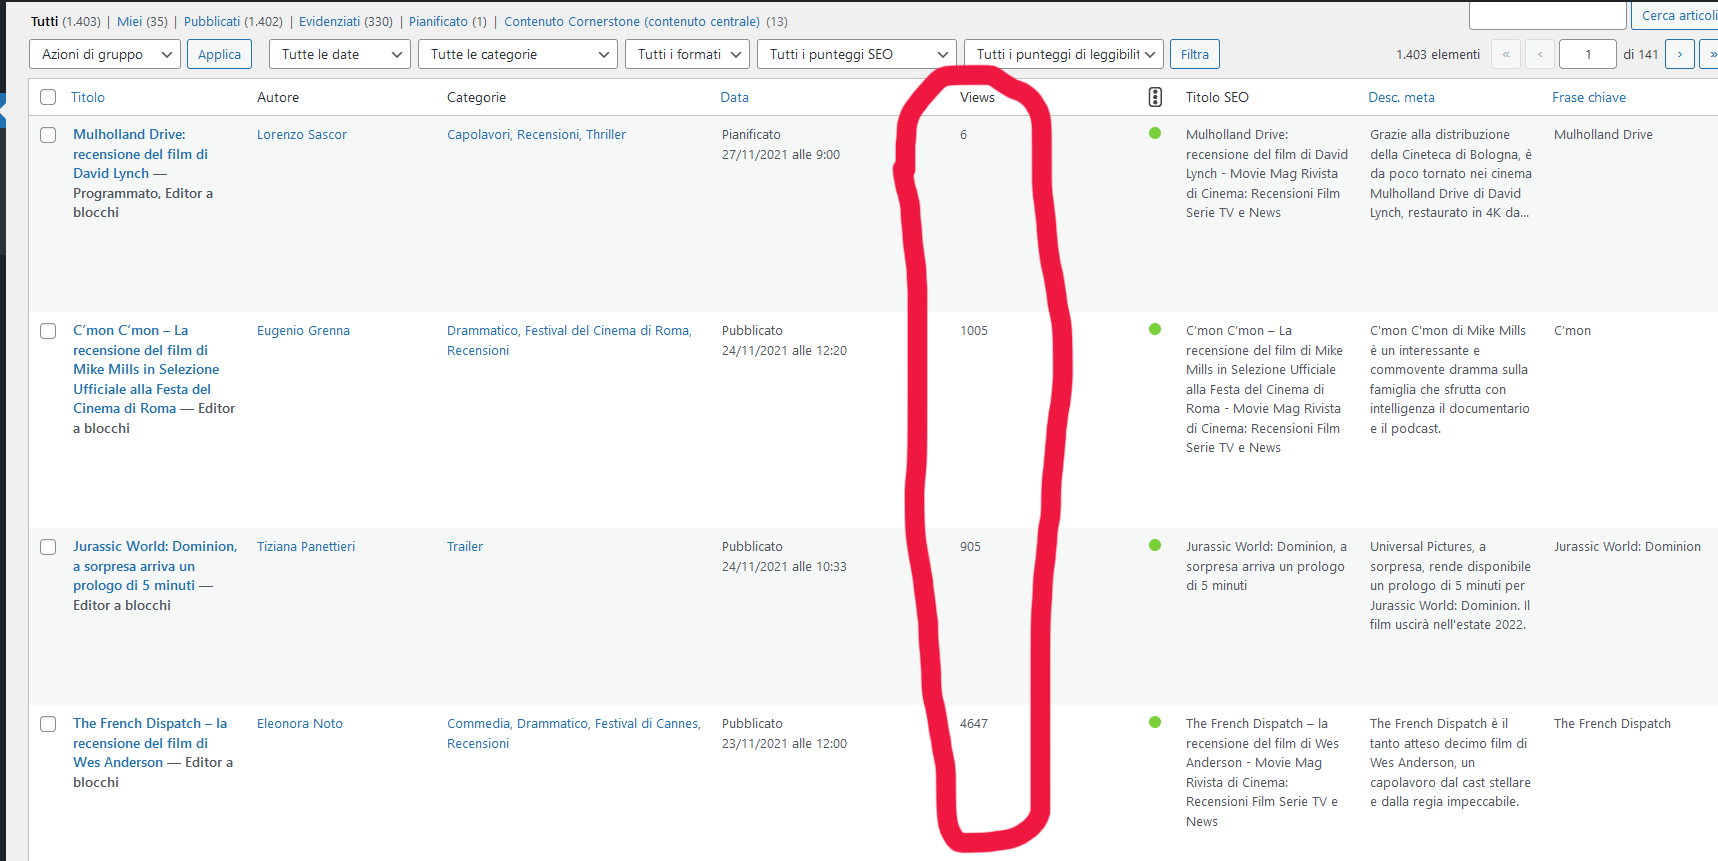This screenshot has height=861, width=1718.
Task: Check the Mulholland Drive post checkbox
Action: click(x=48, y=135)
